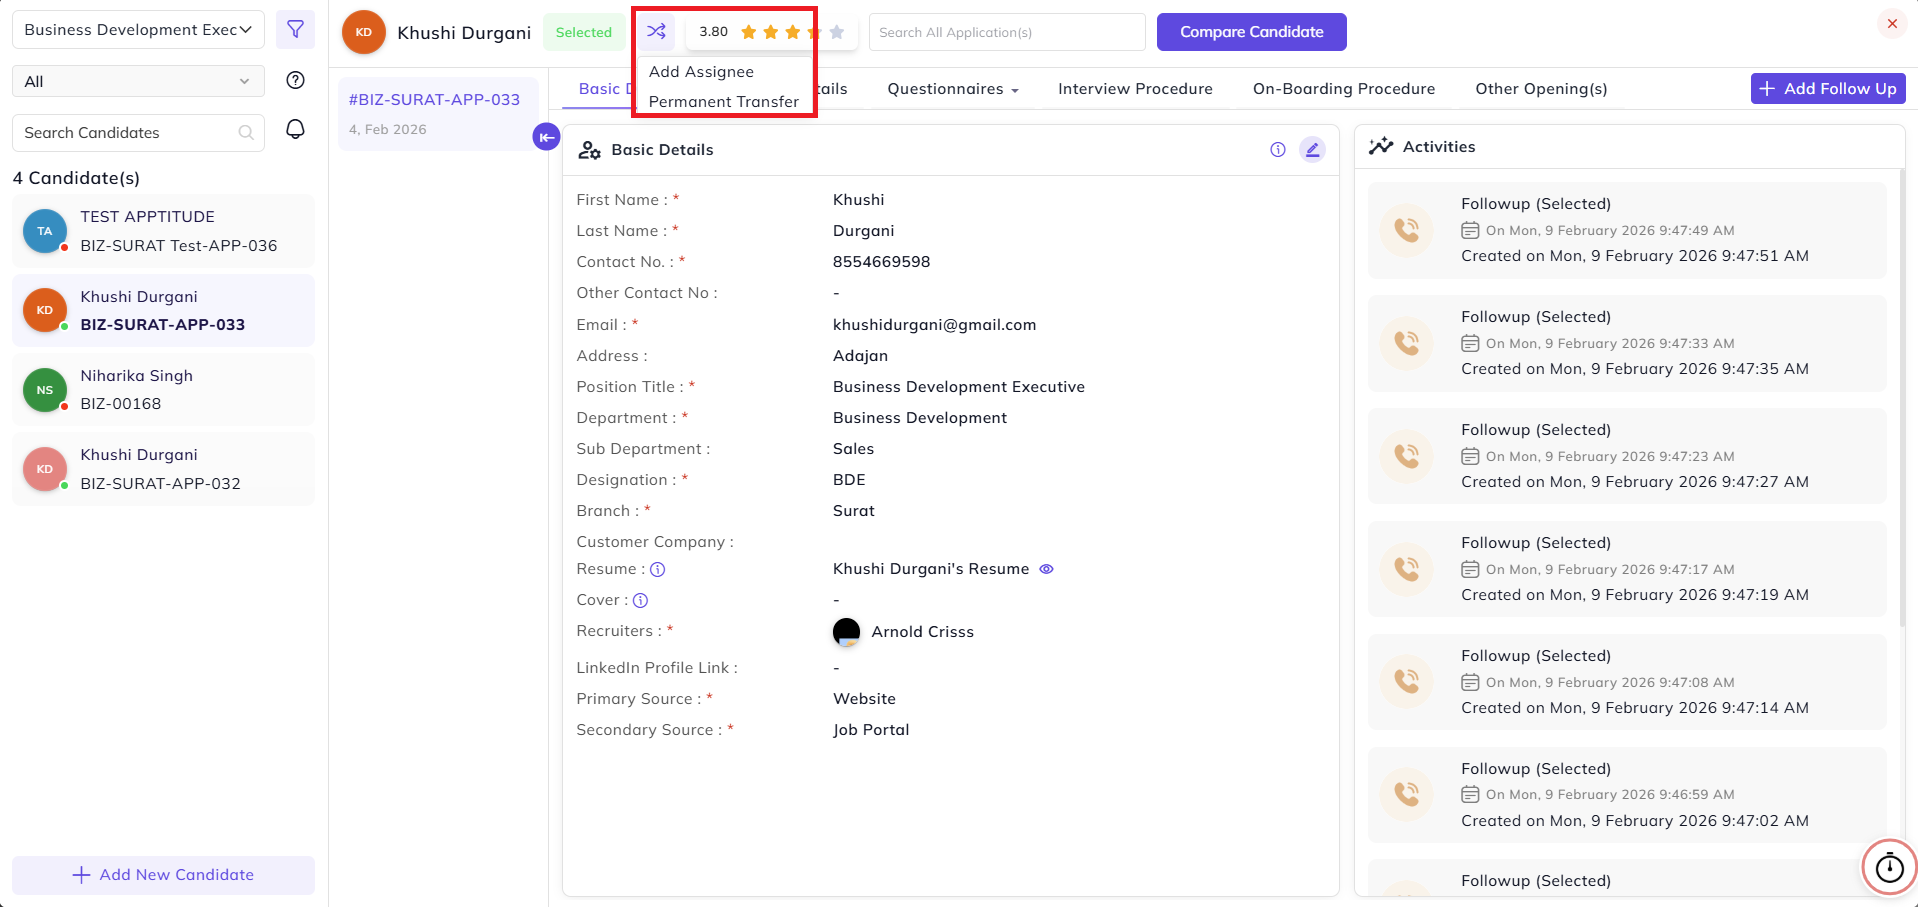Expand the Business Development Exec job dropdown

(x=138, y=30)
